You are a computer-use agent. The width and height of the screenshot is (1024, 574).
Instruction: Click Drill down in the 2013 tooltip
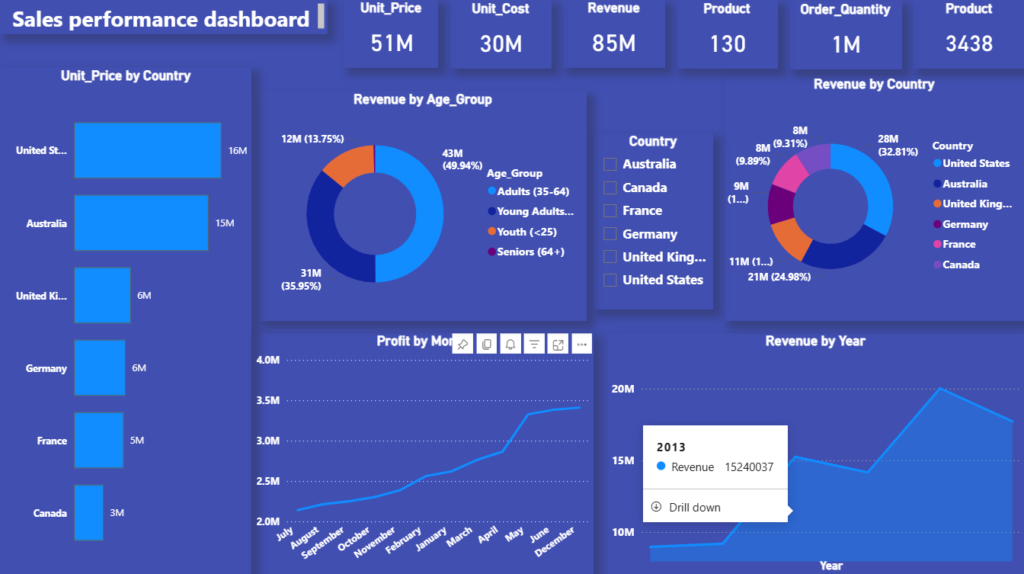pos(694,507)
